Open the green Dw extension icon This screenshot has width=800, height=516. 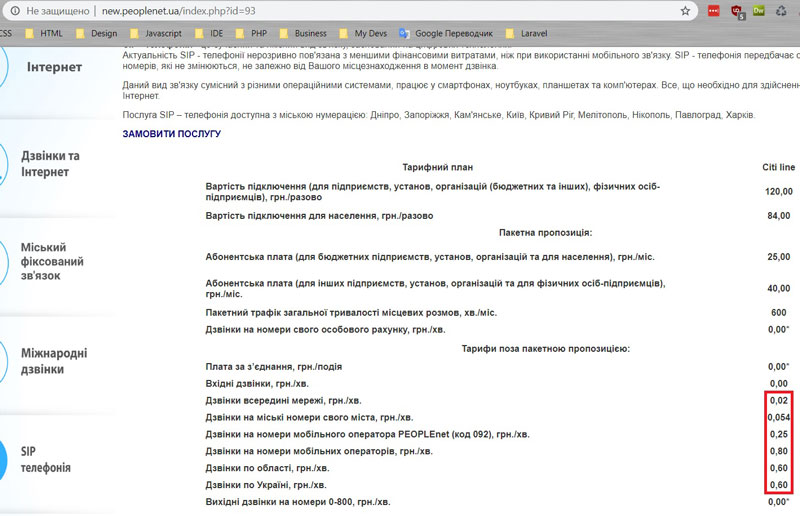coord(759,11)
